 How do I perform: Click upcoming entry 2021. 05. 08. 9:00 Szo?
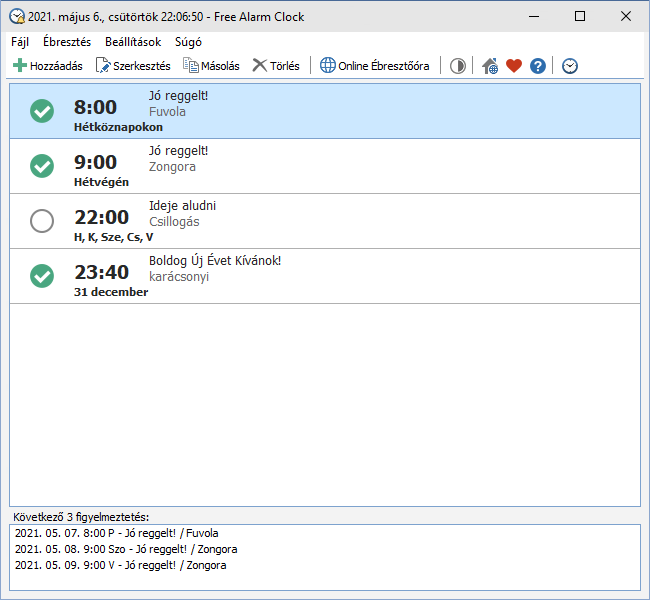(126, 549)
